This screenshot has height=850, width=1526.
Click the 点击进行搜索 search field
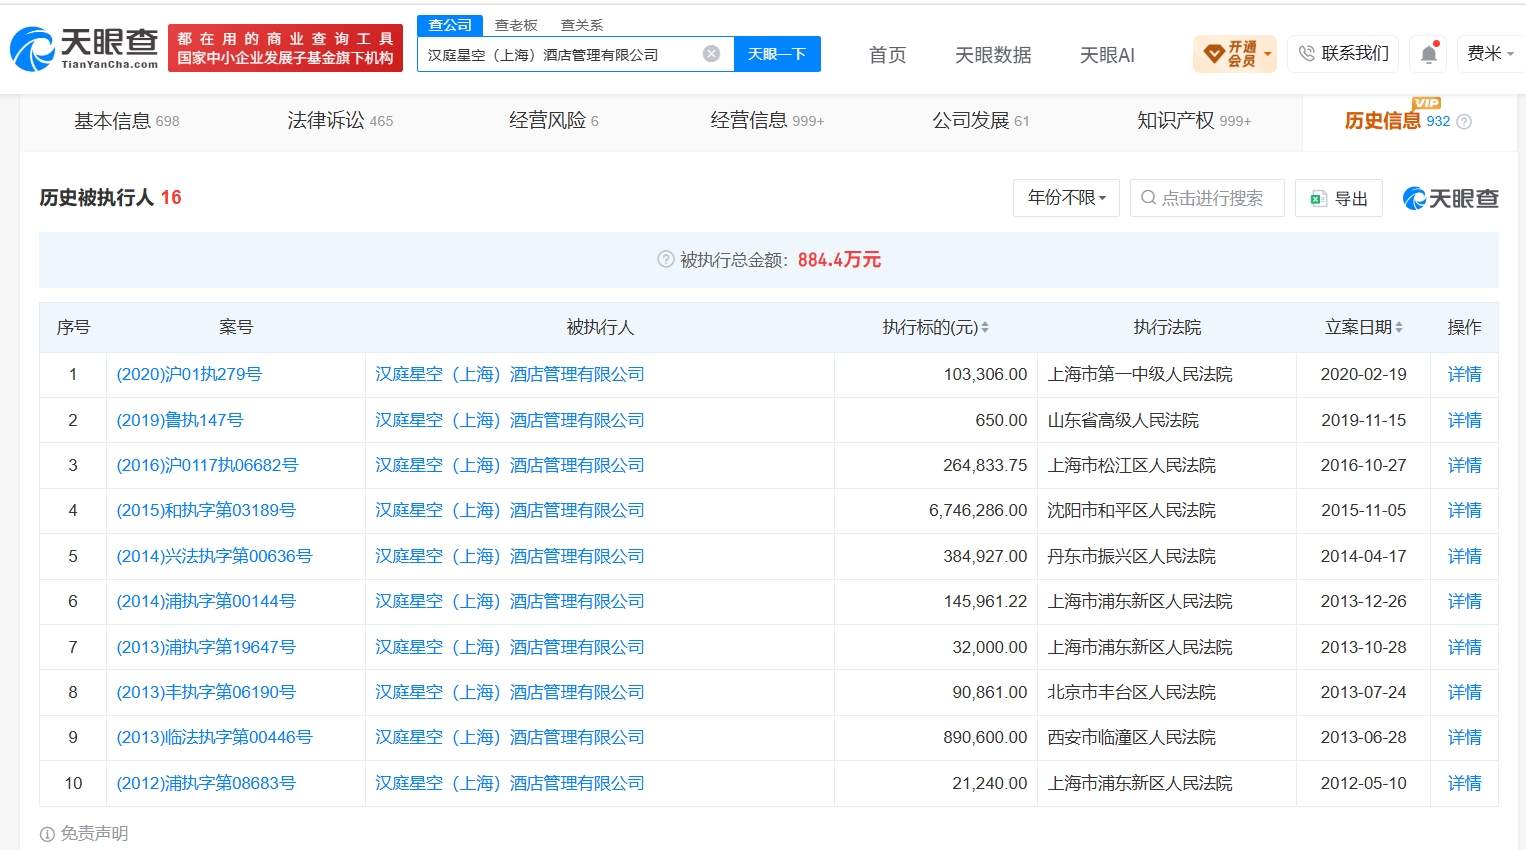(1207, 198)
